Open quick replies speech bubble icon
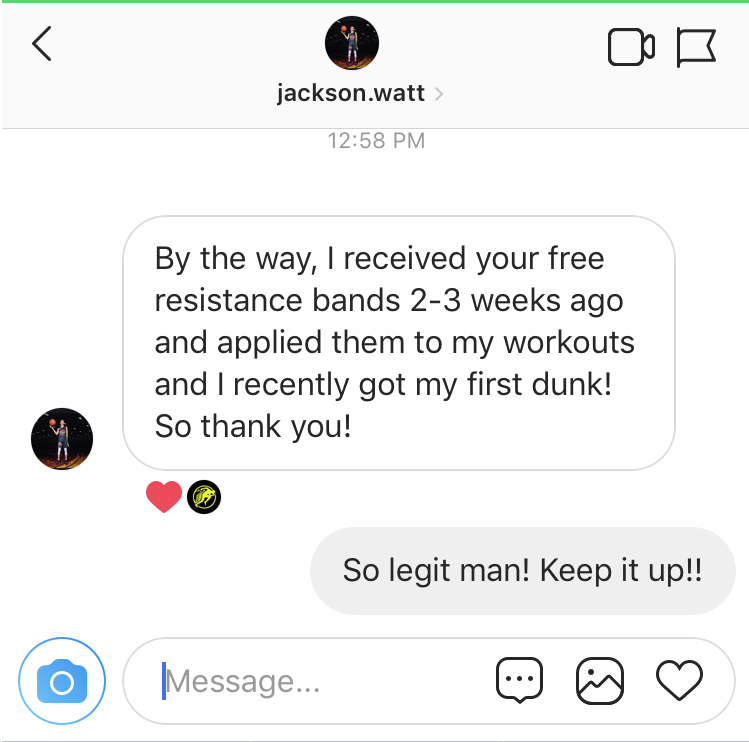 (x=519, y=680)
